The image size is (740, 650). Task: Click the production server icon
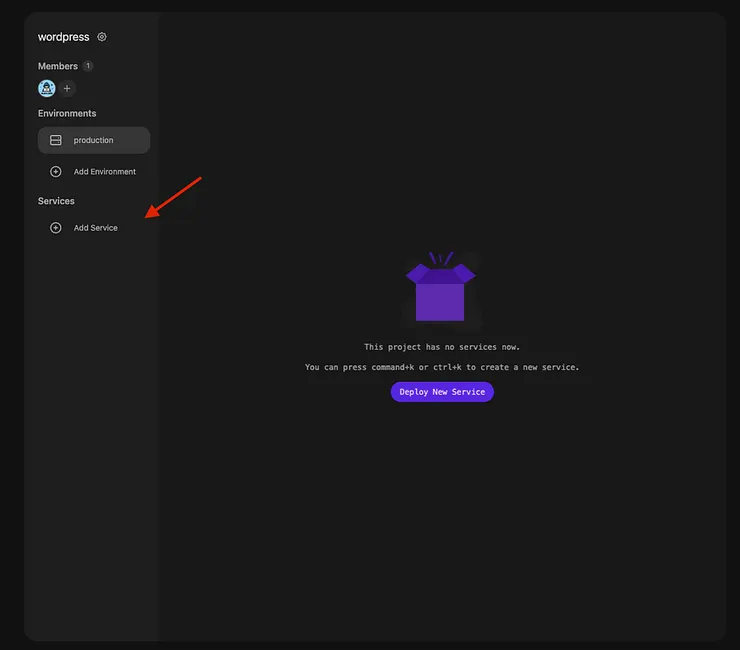[56, 140]
